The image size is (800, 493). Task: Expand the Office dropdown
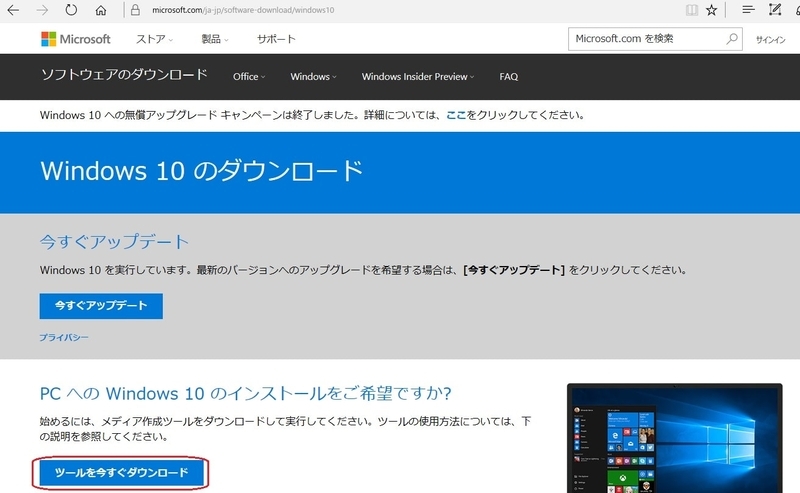pos(249,77)
